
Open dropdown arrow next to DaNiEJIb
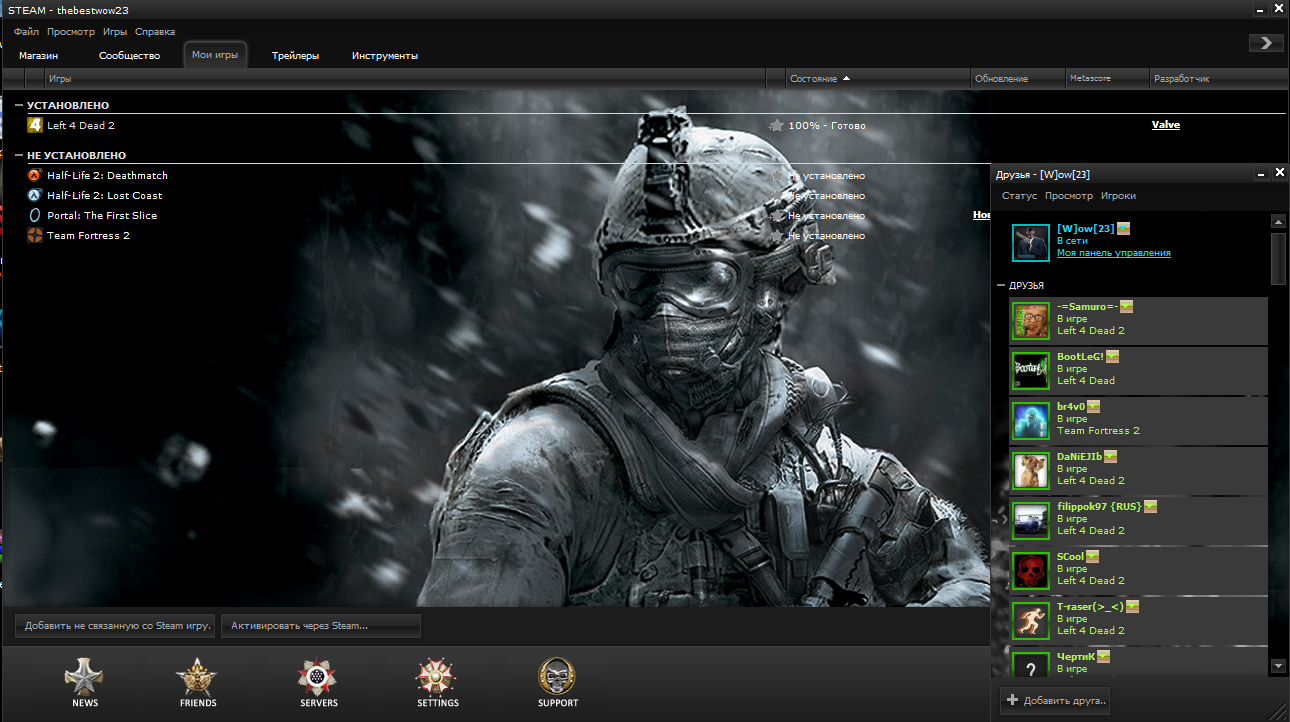click(x=1111, y=457)
